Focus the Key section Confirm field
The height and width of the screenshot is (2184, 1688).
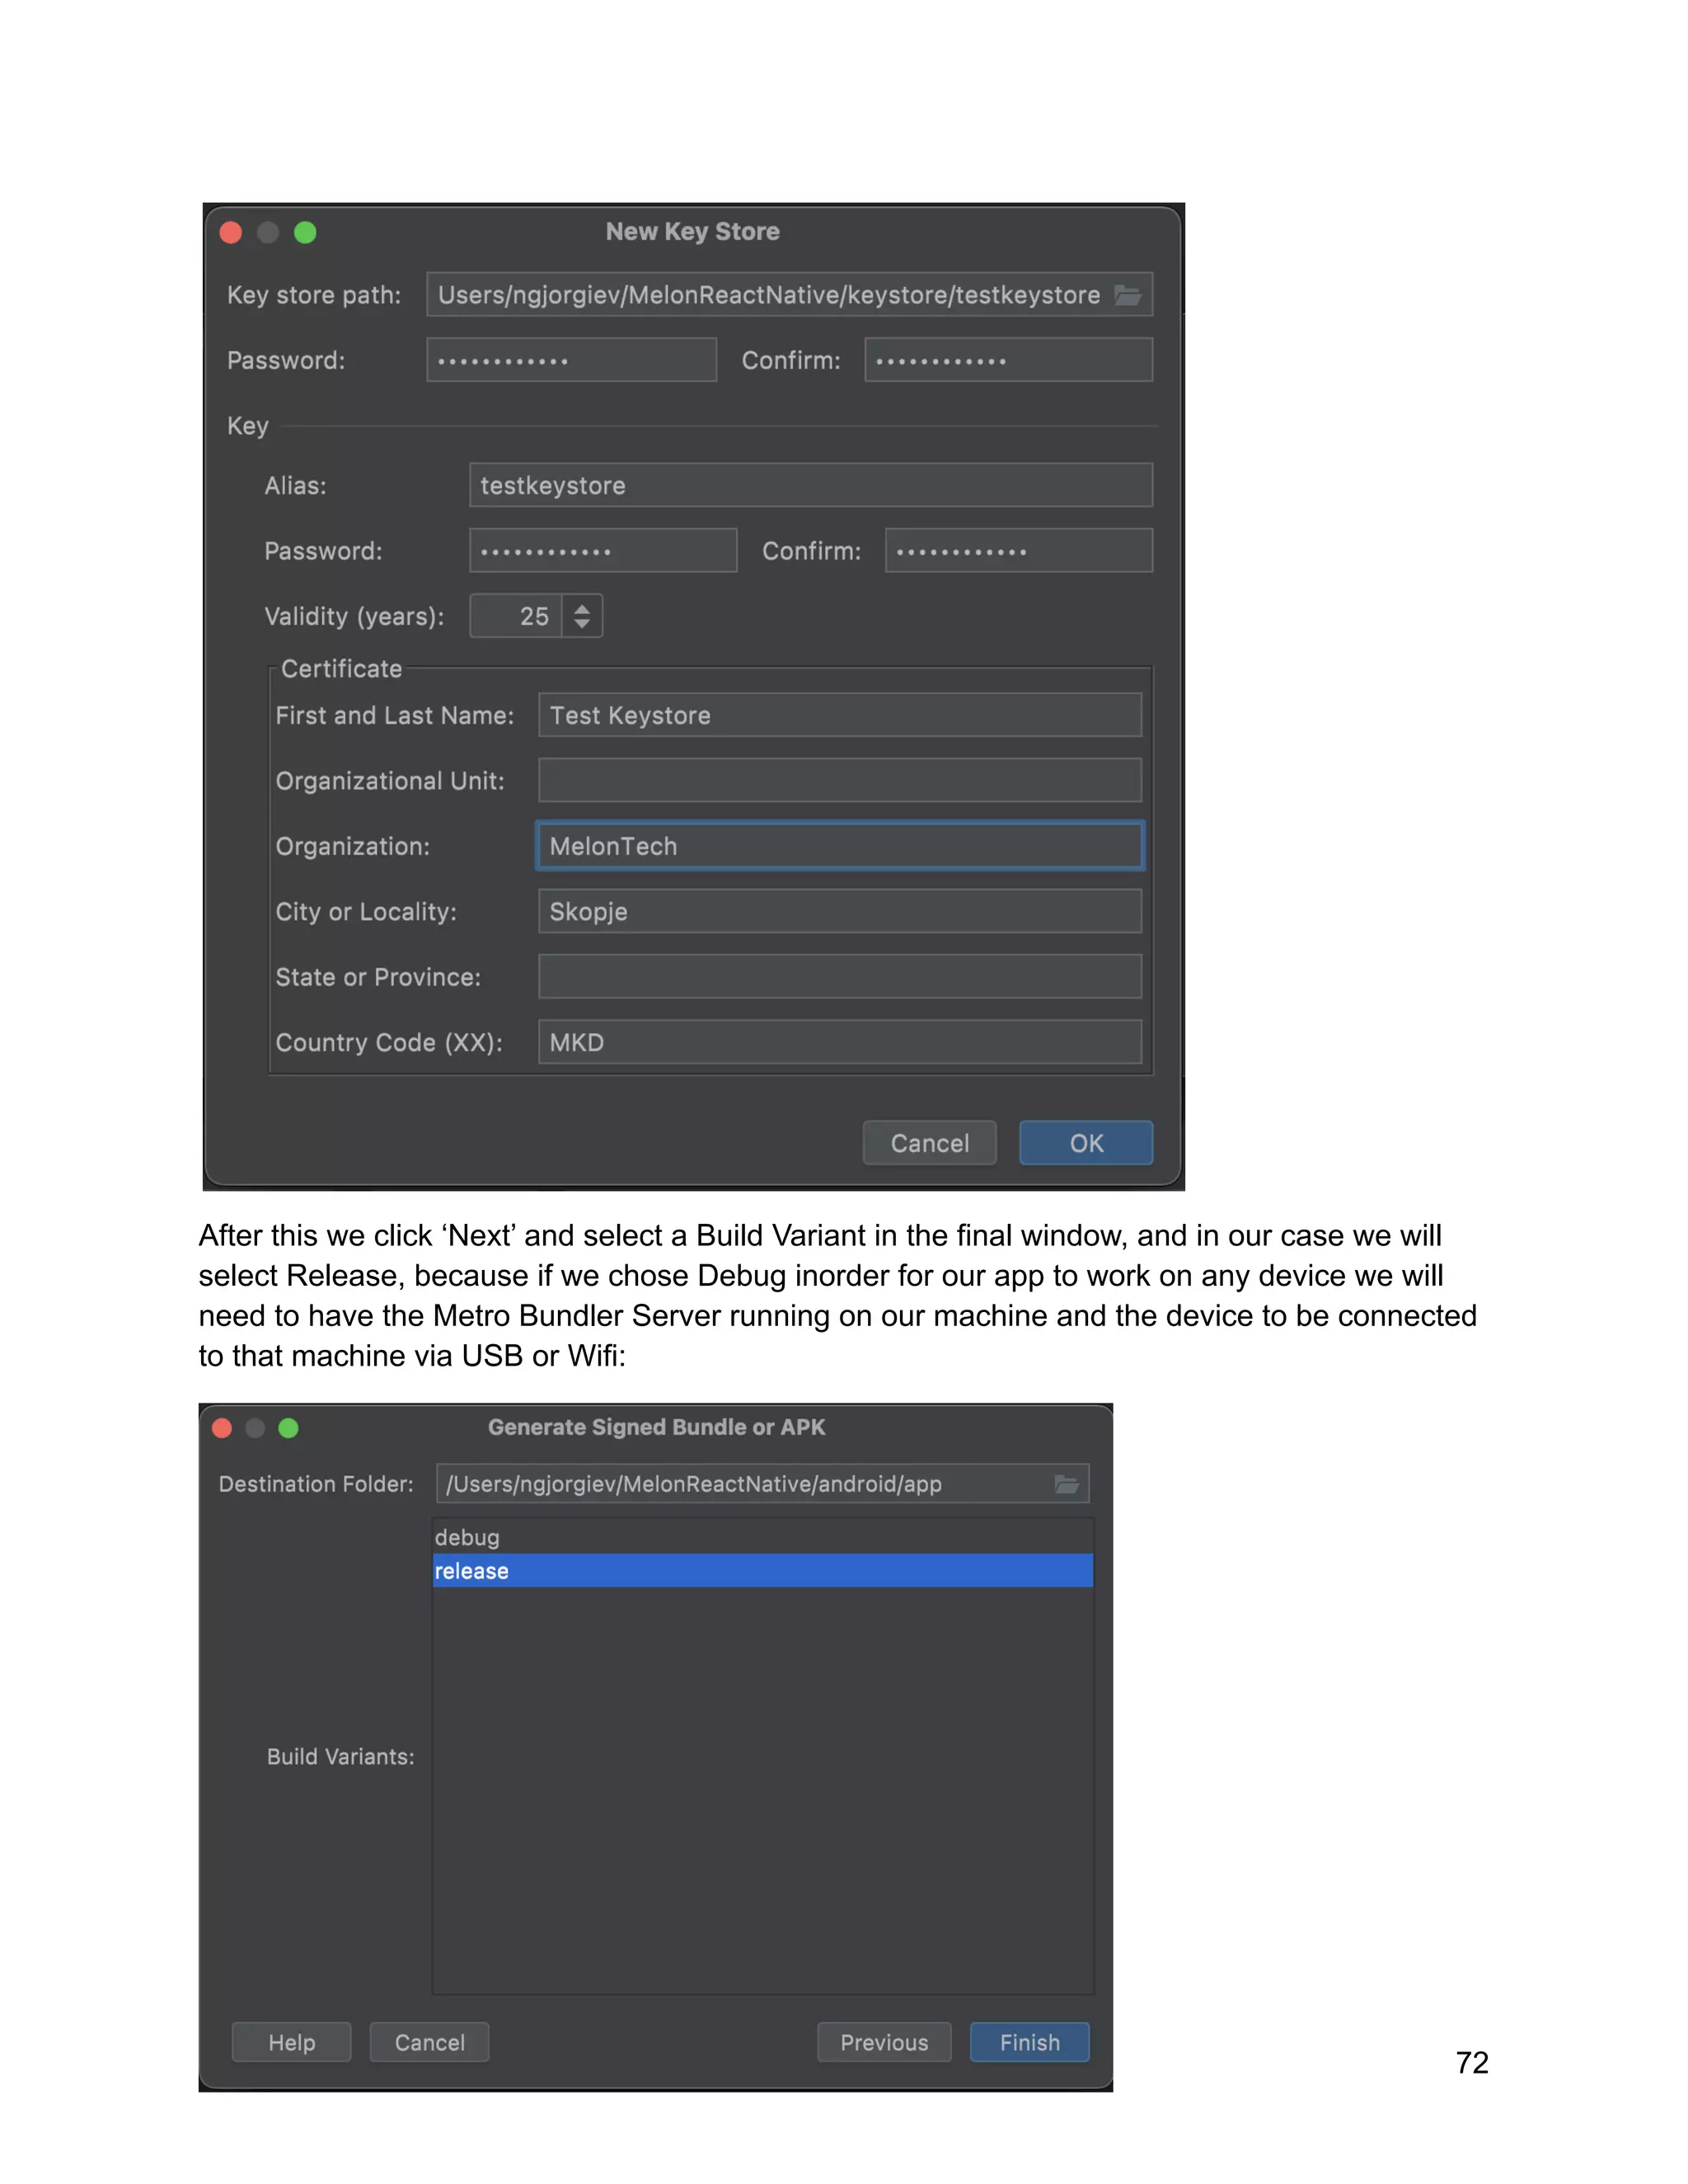point(1018,551)
